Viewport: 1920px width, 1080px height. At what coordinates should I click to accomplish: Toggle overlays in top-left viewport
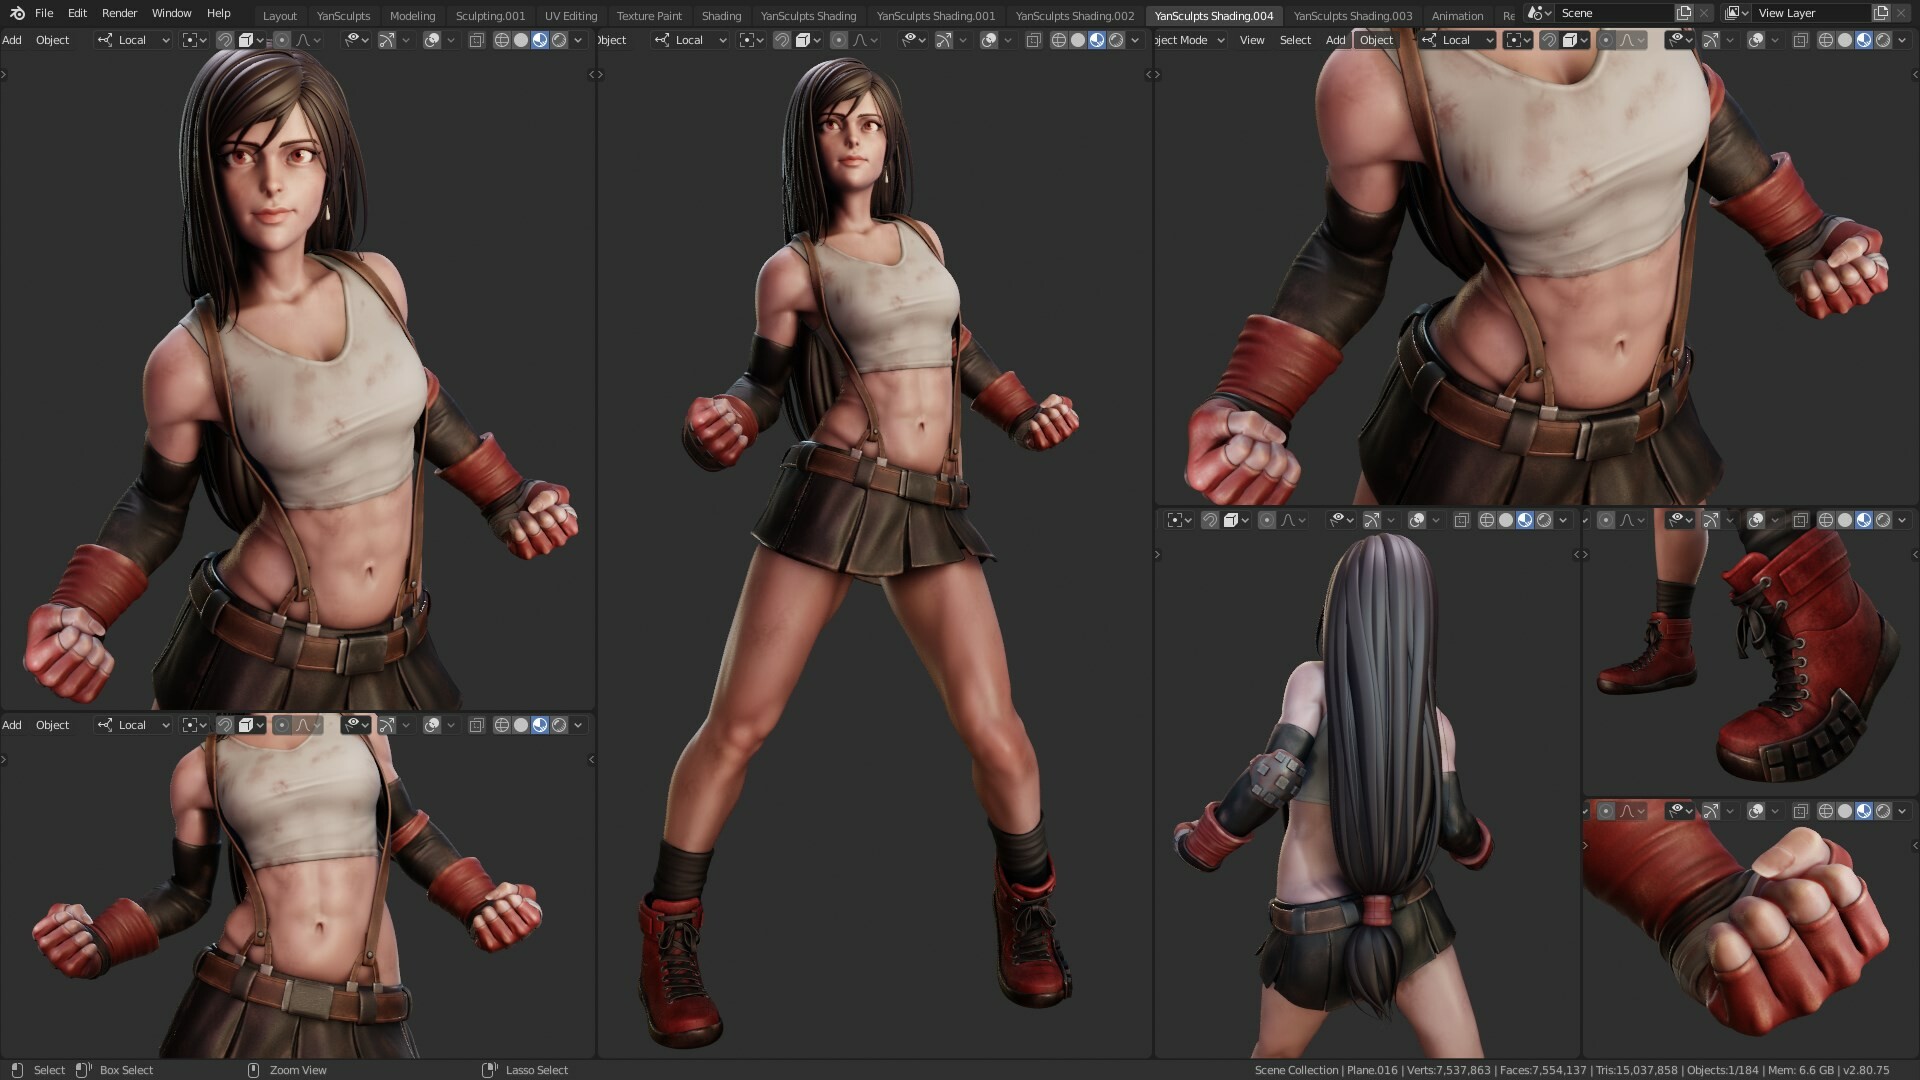[432, 40]
